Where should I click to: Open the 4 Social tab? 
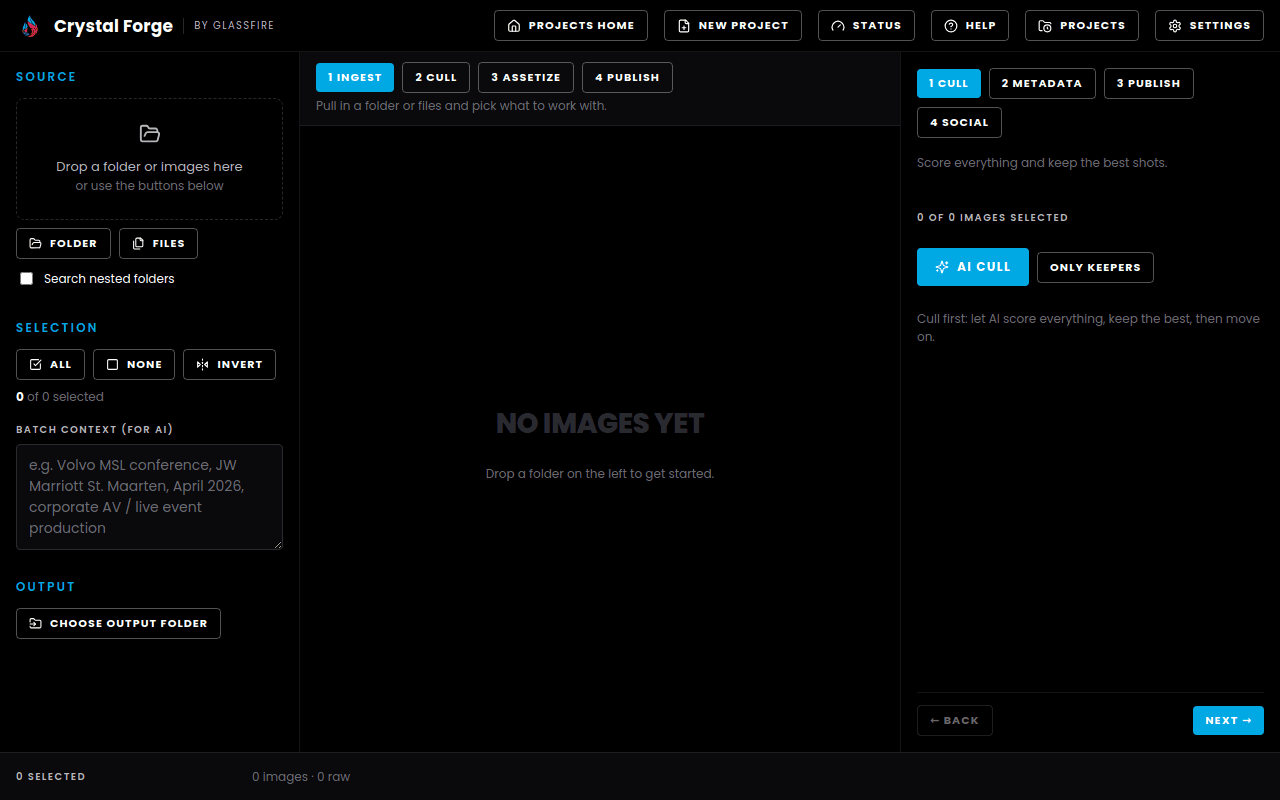[x=959, y=123]
